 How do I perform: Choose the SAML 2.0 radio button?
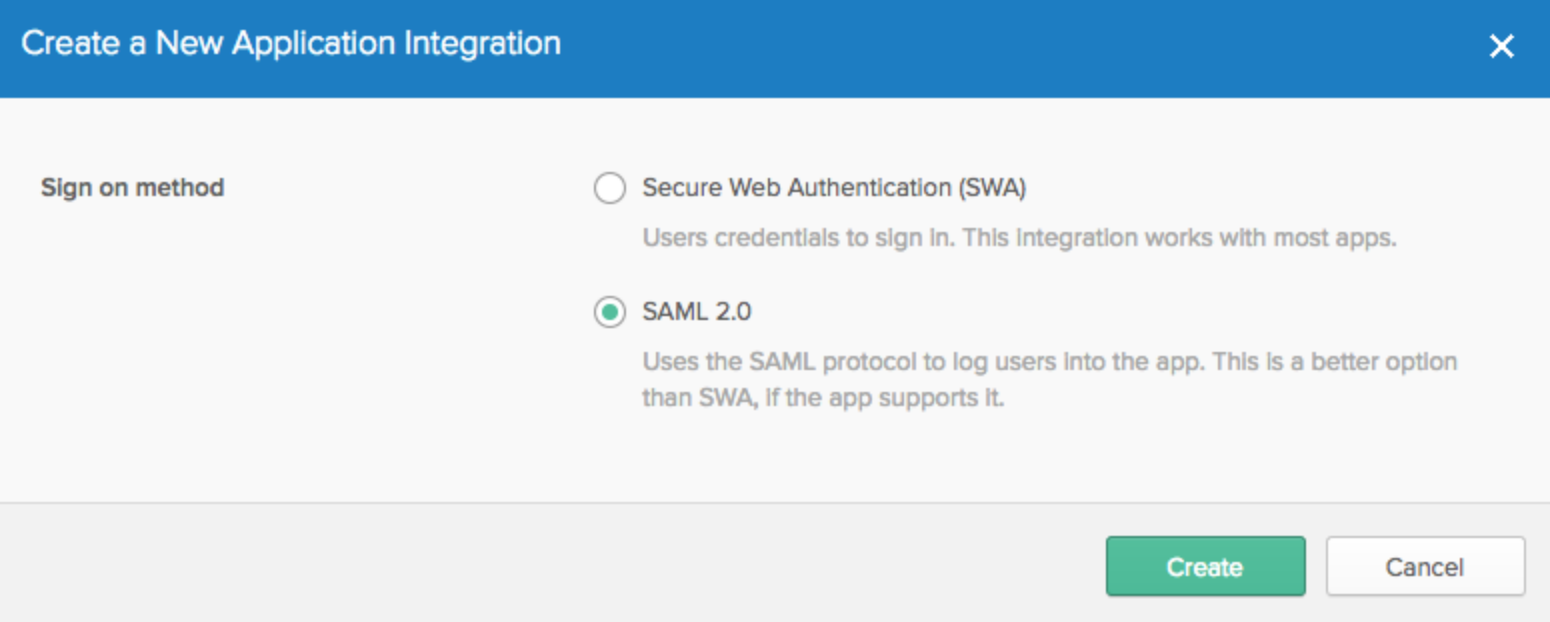610,313
